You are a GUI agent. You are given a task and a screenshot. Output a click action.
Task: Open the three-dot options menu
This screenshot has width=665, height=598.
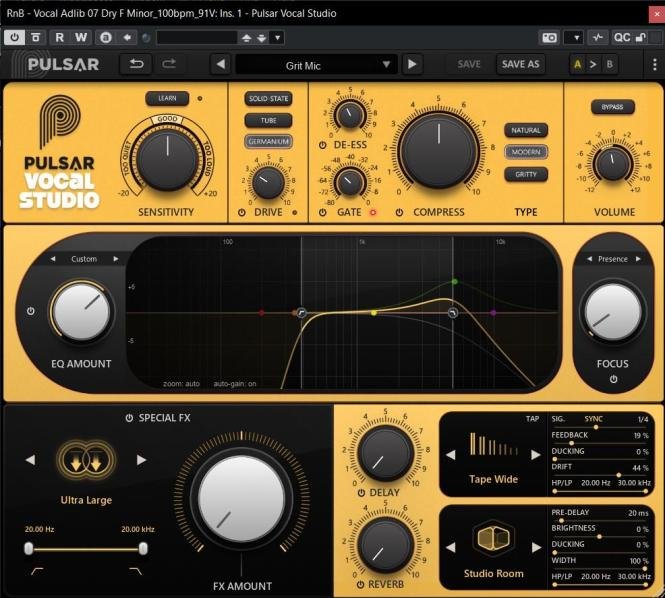[x=654, y=64]
